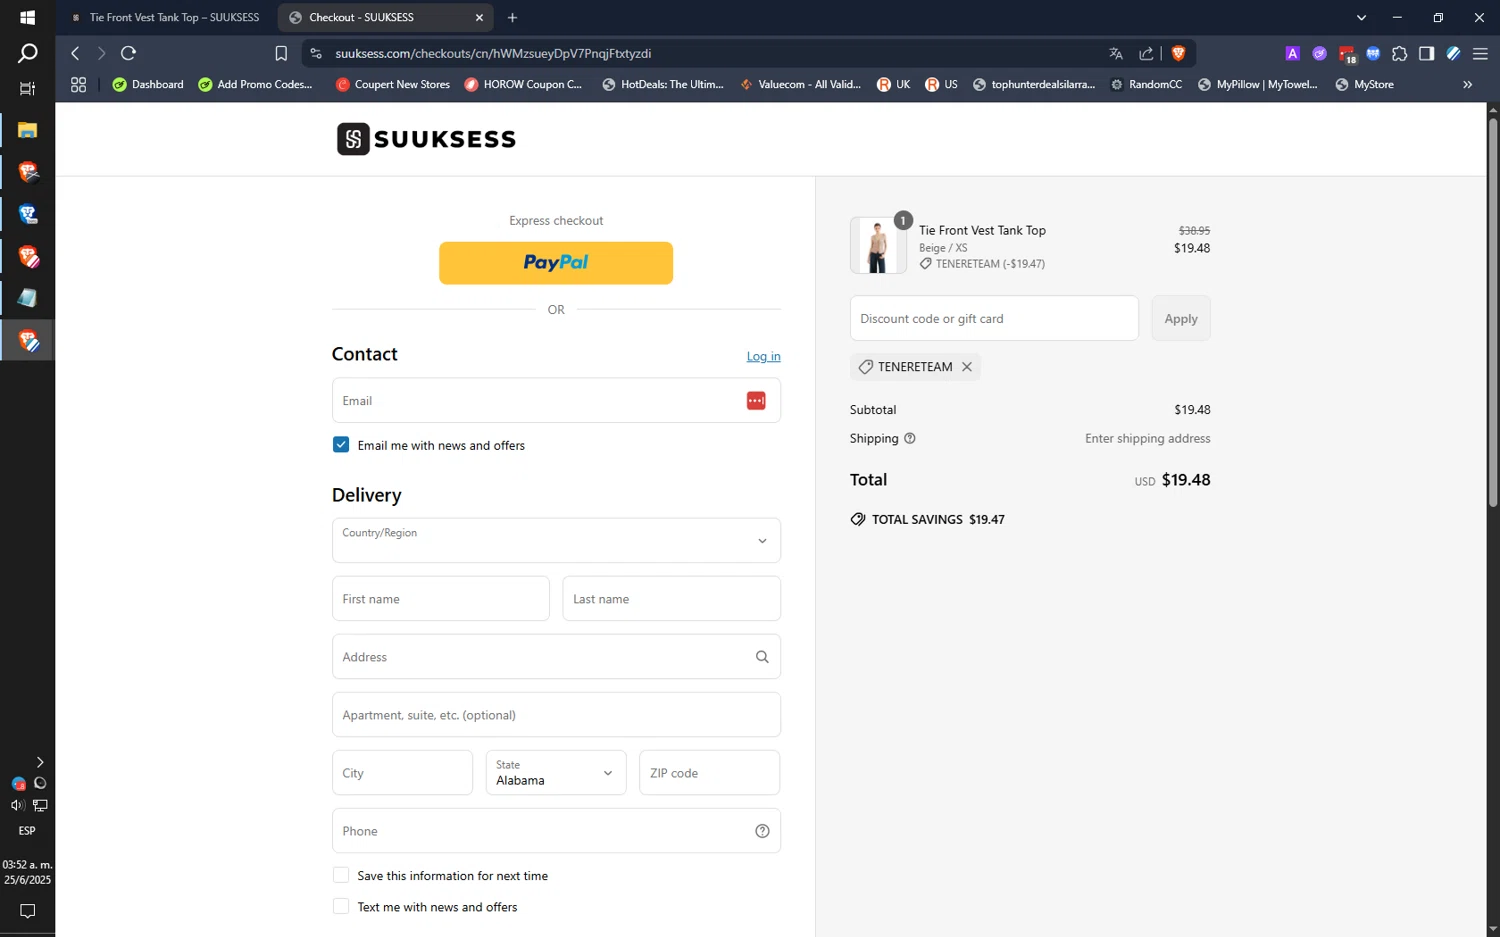1500x937 pixels.
Task: Reload the checkout page
Action: (x=128, y=53)
